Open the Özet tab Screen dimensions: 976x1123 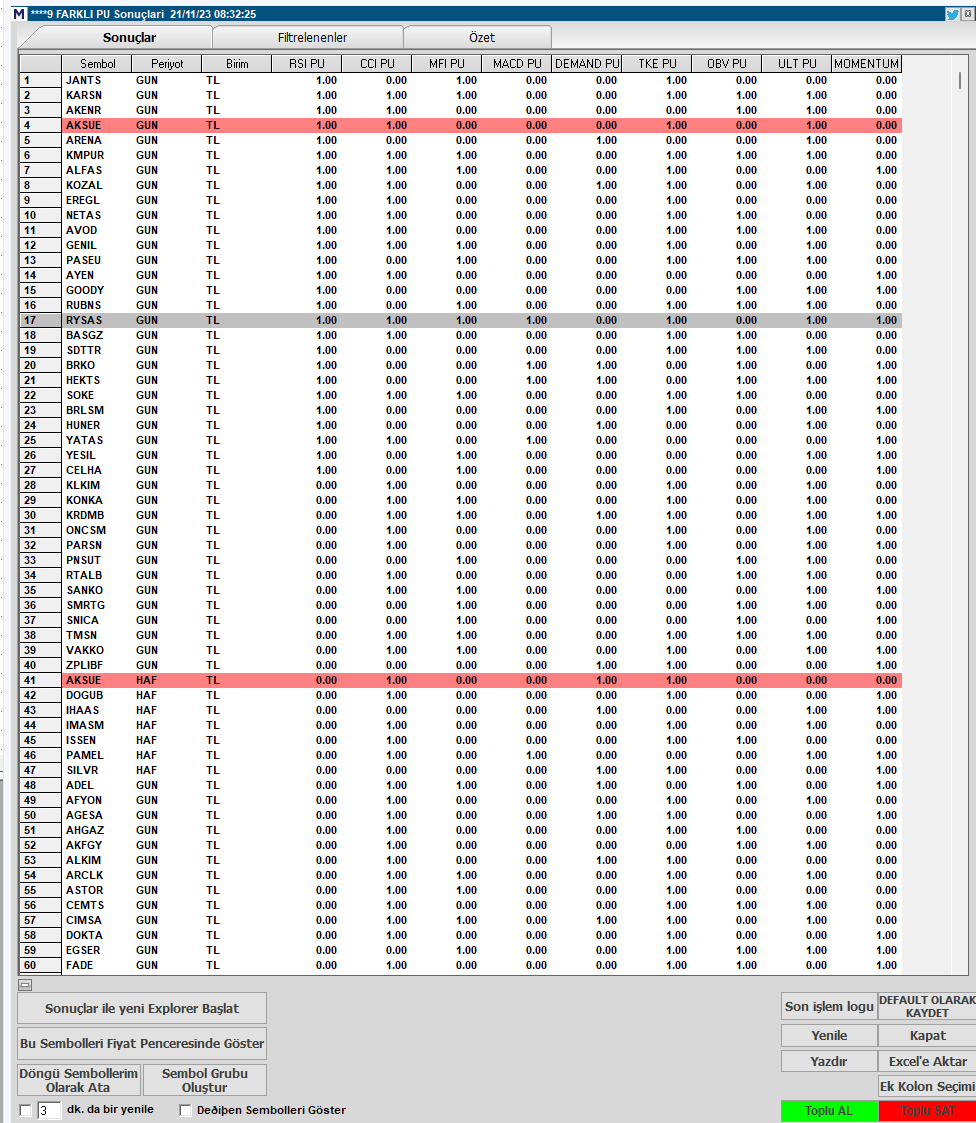tap(482, 37)
